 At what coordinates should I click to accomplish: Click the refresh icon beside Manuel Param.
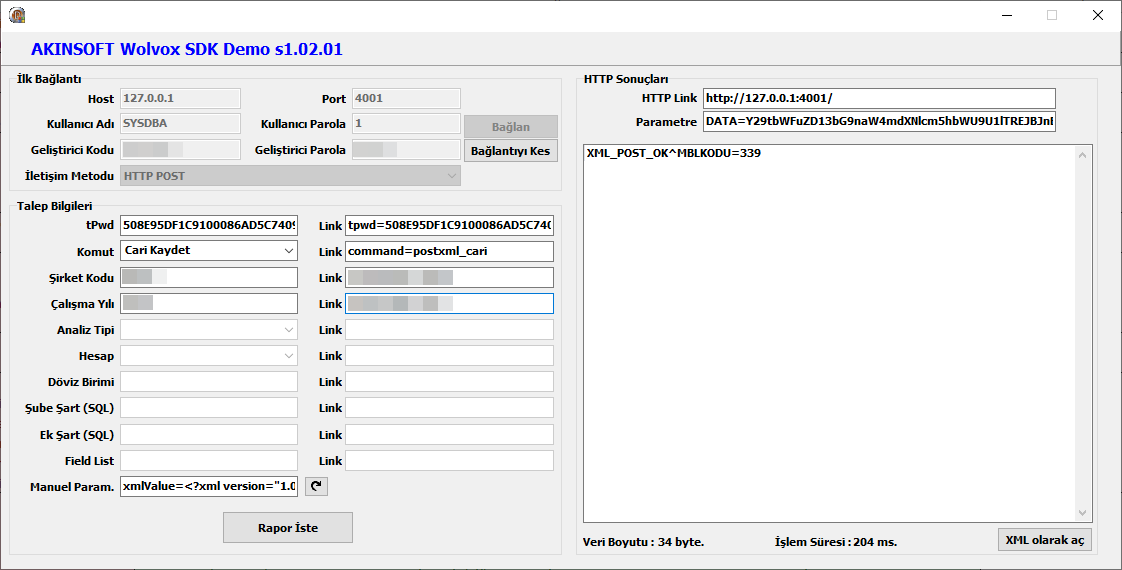click(316, 487)
